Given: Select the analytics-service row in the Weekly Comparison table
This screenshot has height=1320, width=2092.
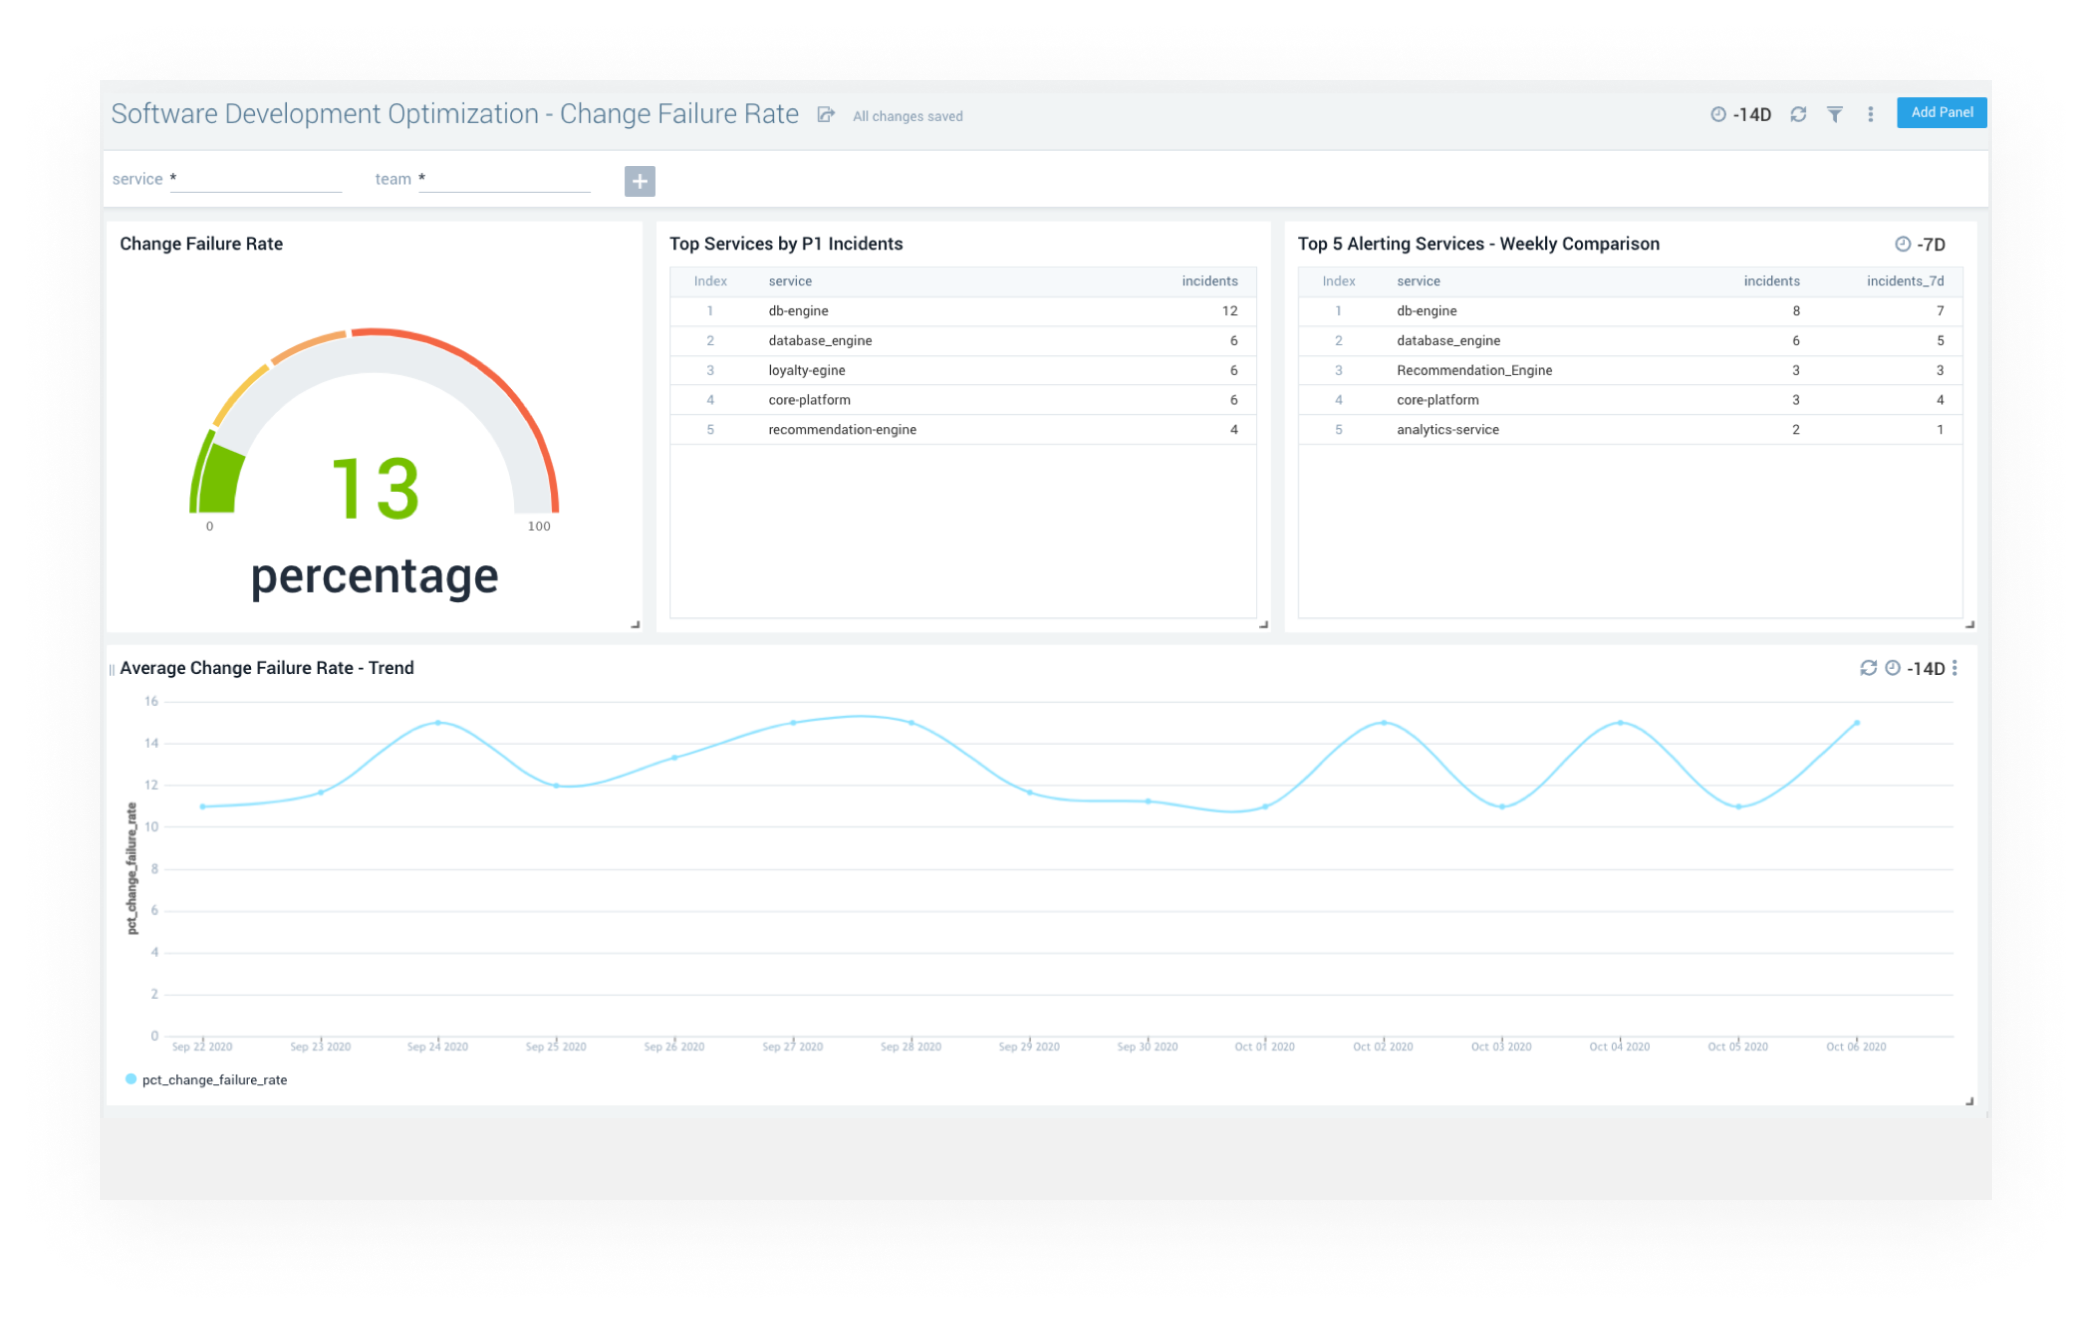Looking at the screenshot, I should coord(1630,430).
